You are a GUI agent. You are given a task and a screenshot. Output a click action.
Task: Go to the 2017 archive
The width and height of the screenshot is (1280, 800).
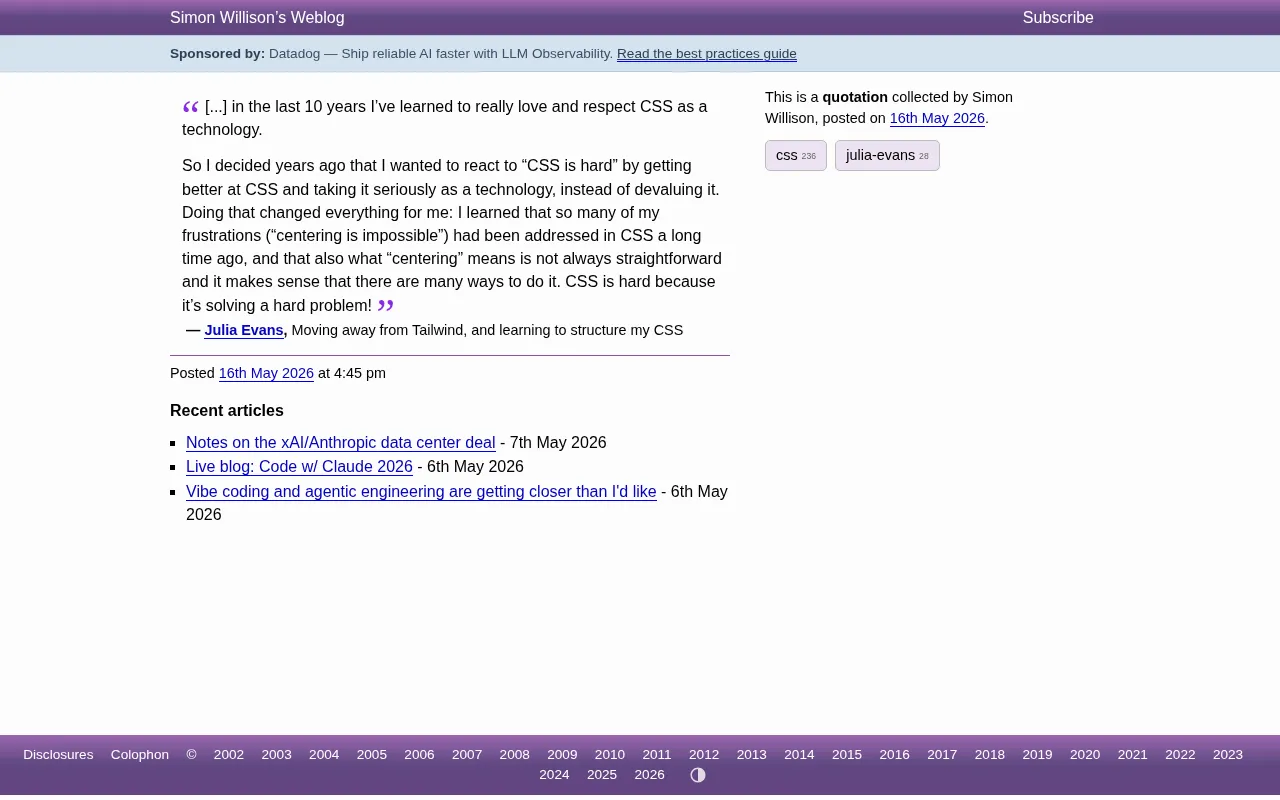[x=942, y=755]
